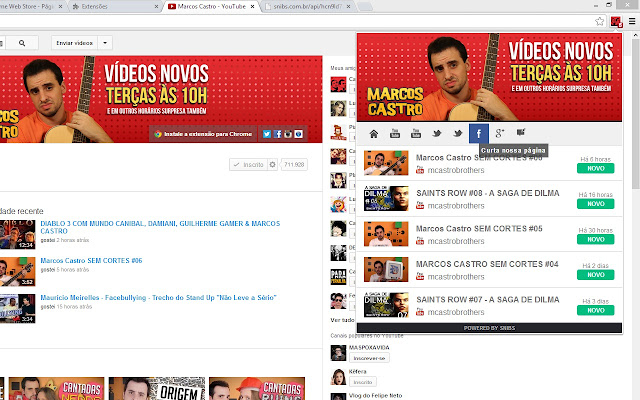The image size is (640, 400).
Task: Select the Marcos Castro - YouTube tab
Action: click(211, 7)
